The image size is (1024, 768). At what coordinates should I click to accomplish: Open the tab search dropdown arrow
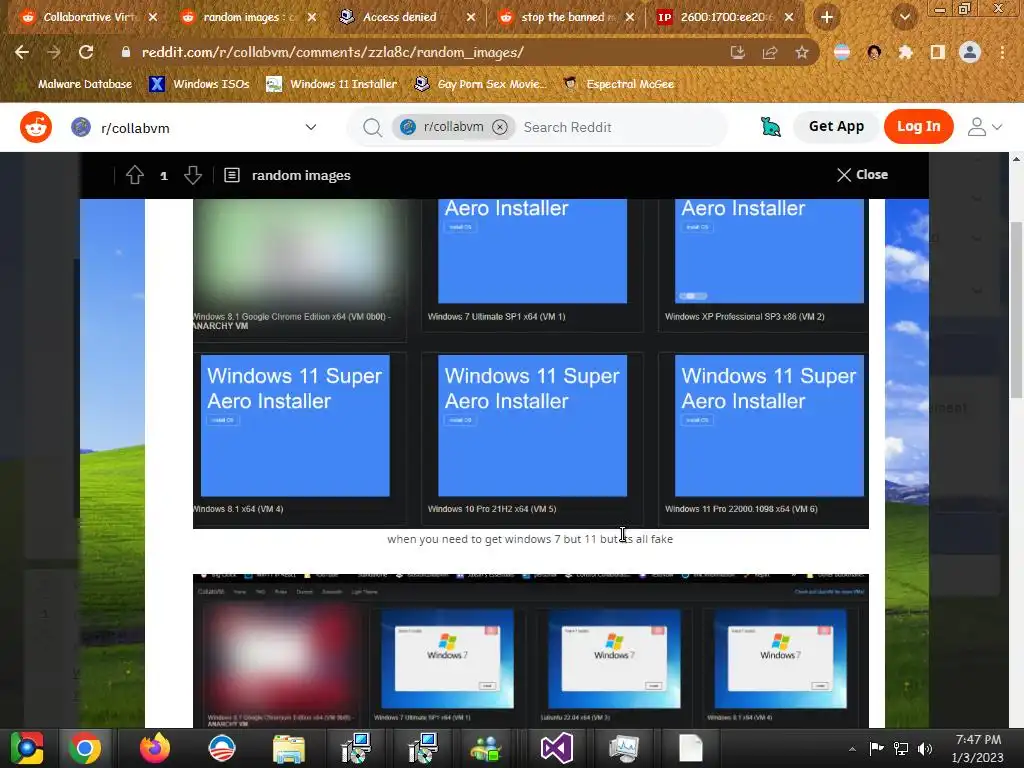(905, 17)
